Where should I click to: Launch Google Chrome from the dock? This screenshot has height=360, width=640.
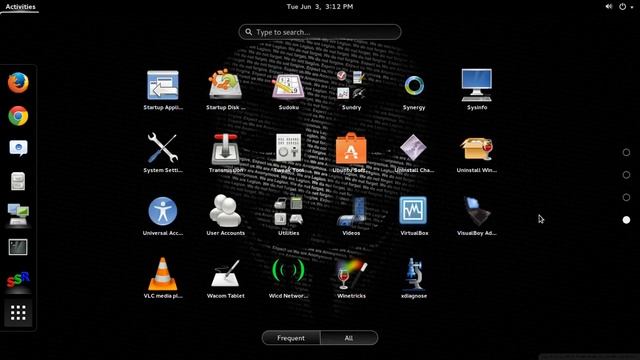[18, 116]
